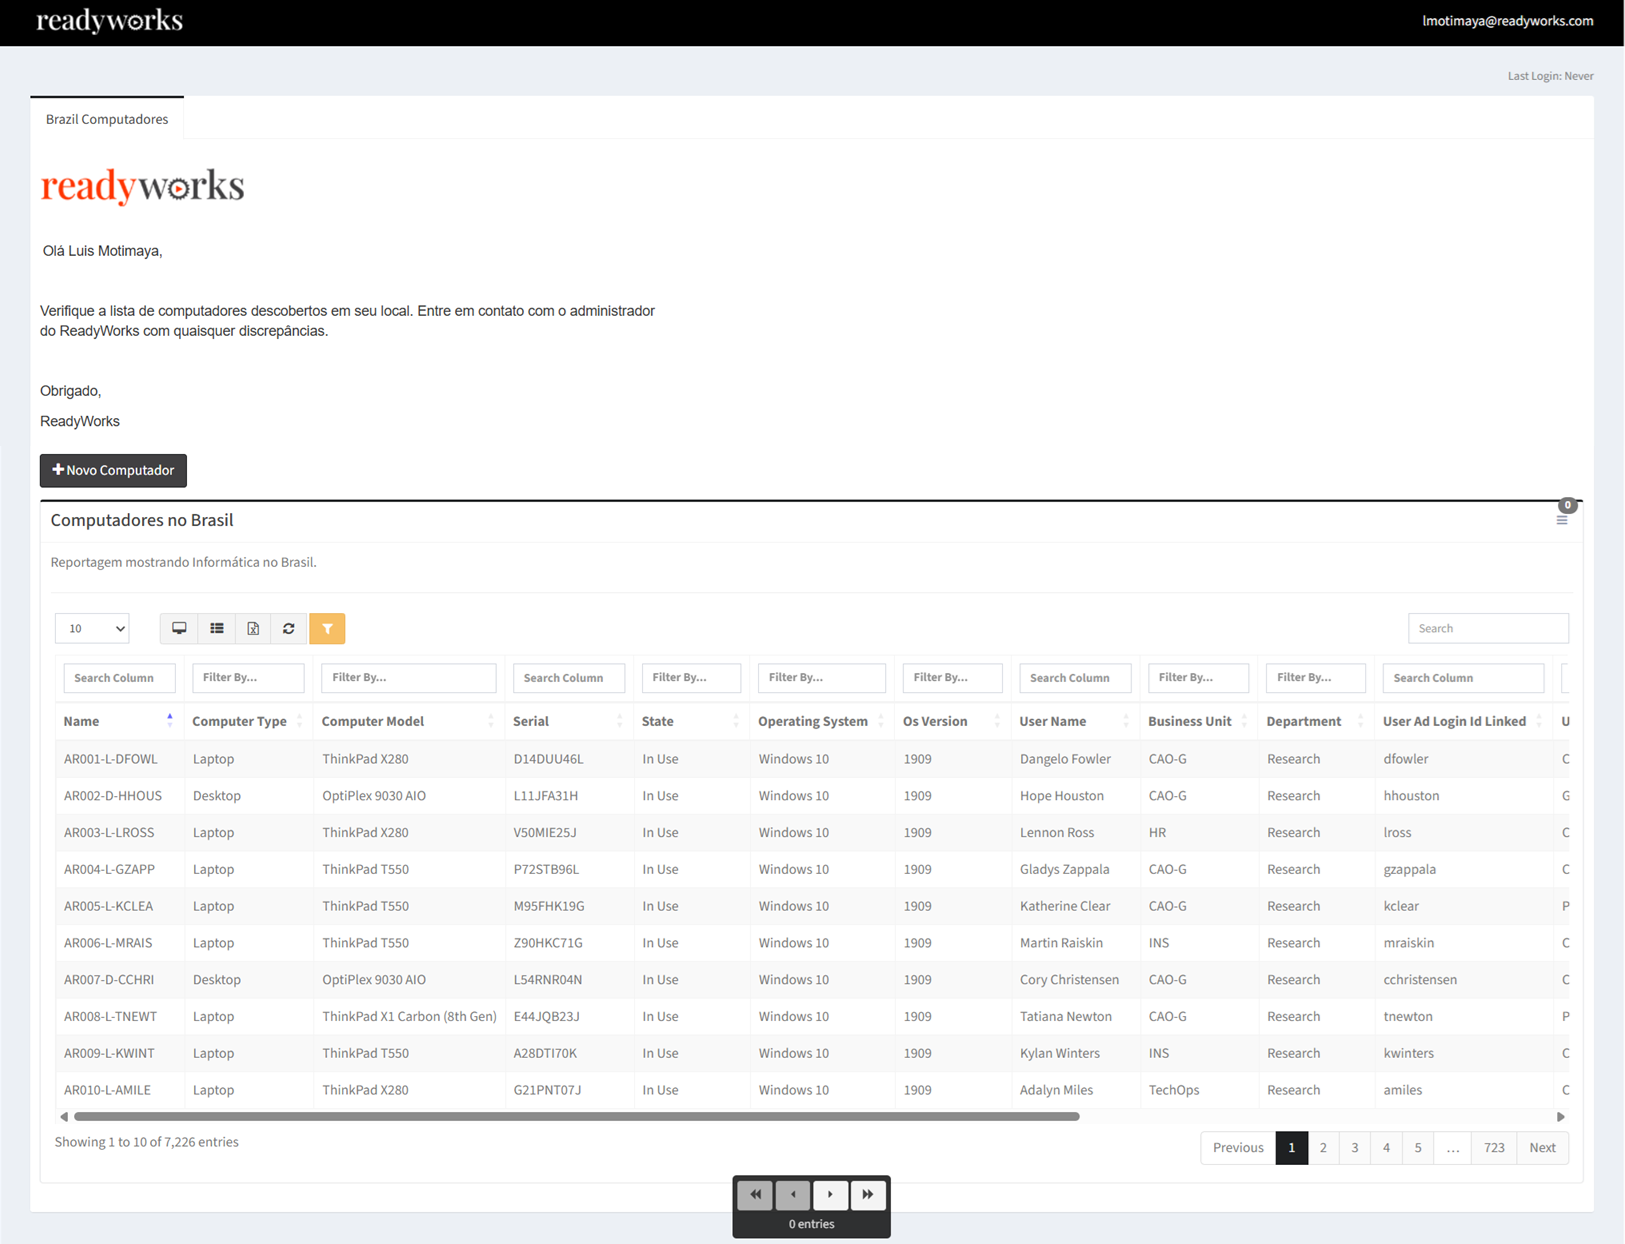Open user menu lmotimaya@readyworks.com
The height and width of the screenshot is (1244, 1625).
[1508, 21]
